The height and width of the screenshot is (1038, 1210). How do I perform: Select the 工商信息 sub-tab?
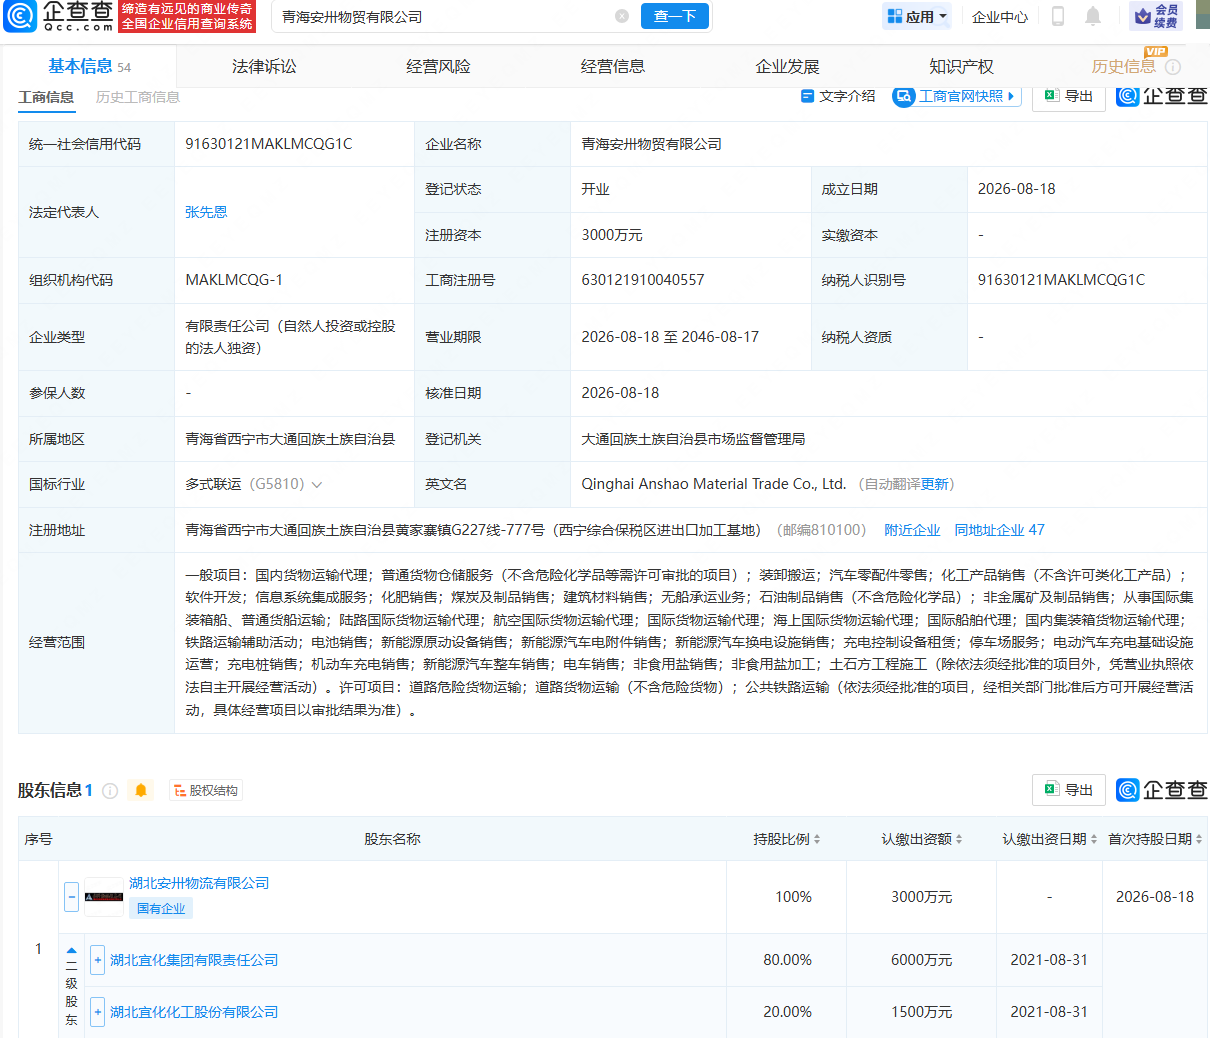[46, 97]
